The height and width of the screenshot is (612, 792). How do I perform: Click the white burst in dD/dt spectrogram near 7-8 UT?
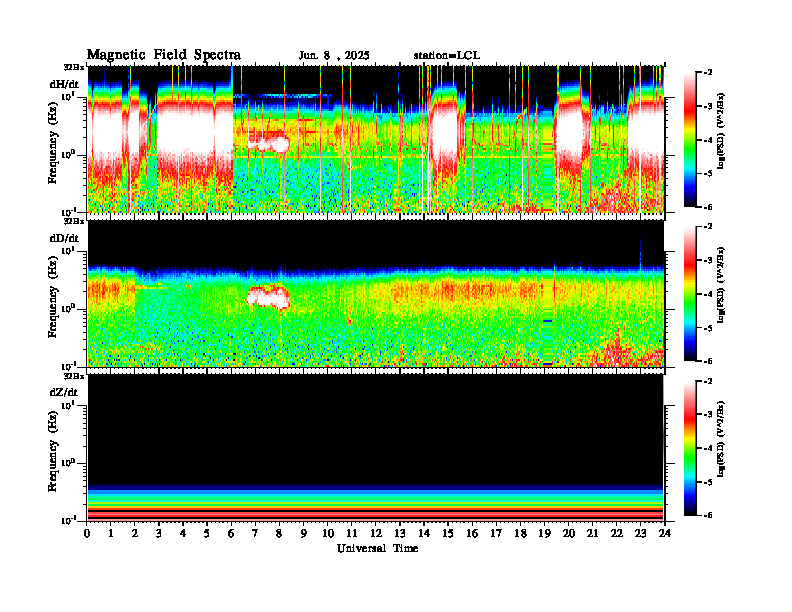click(x=269, y=297)
